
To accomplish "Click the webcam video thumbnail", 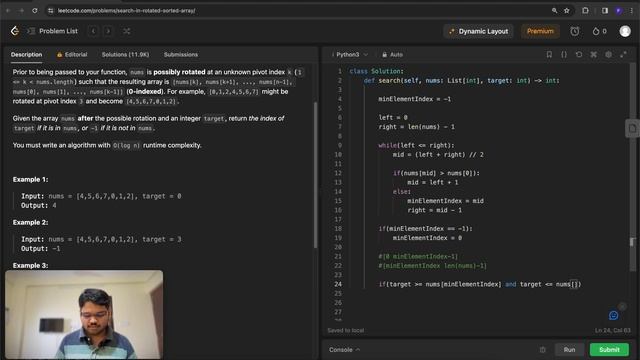I will coord(84,314).
